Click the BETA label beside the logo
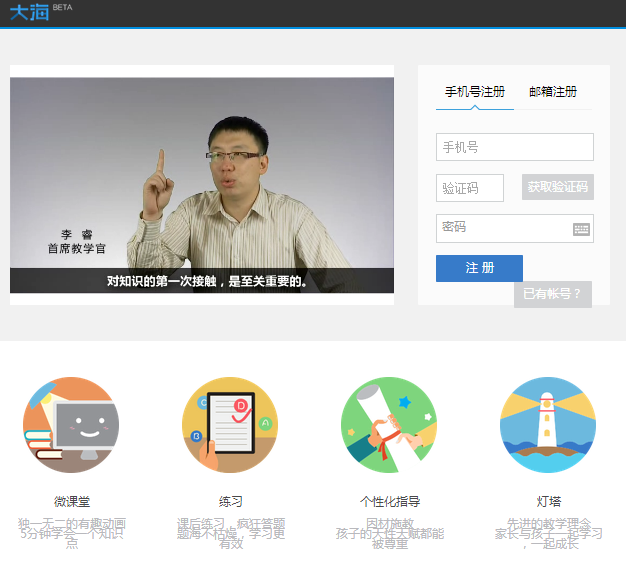This screenshot has height=577, width=626. coord(62,7)
